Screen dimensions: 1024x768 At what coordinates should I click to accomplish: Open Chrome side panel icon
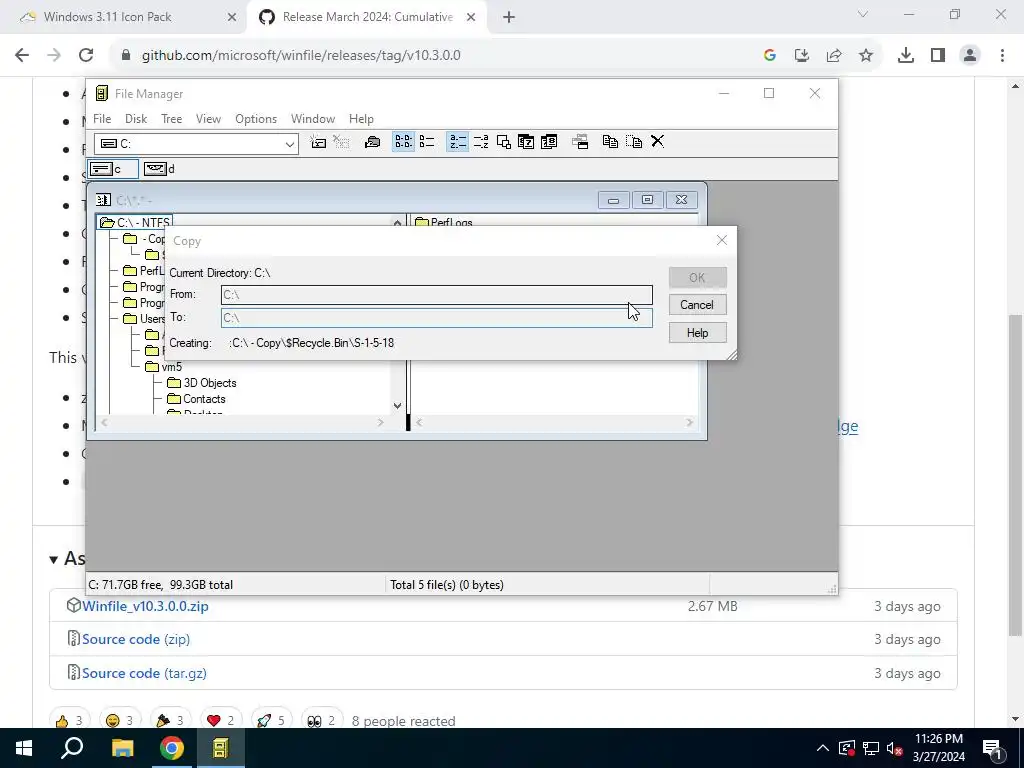[938, 56]
